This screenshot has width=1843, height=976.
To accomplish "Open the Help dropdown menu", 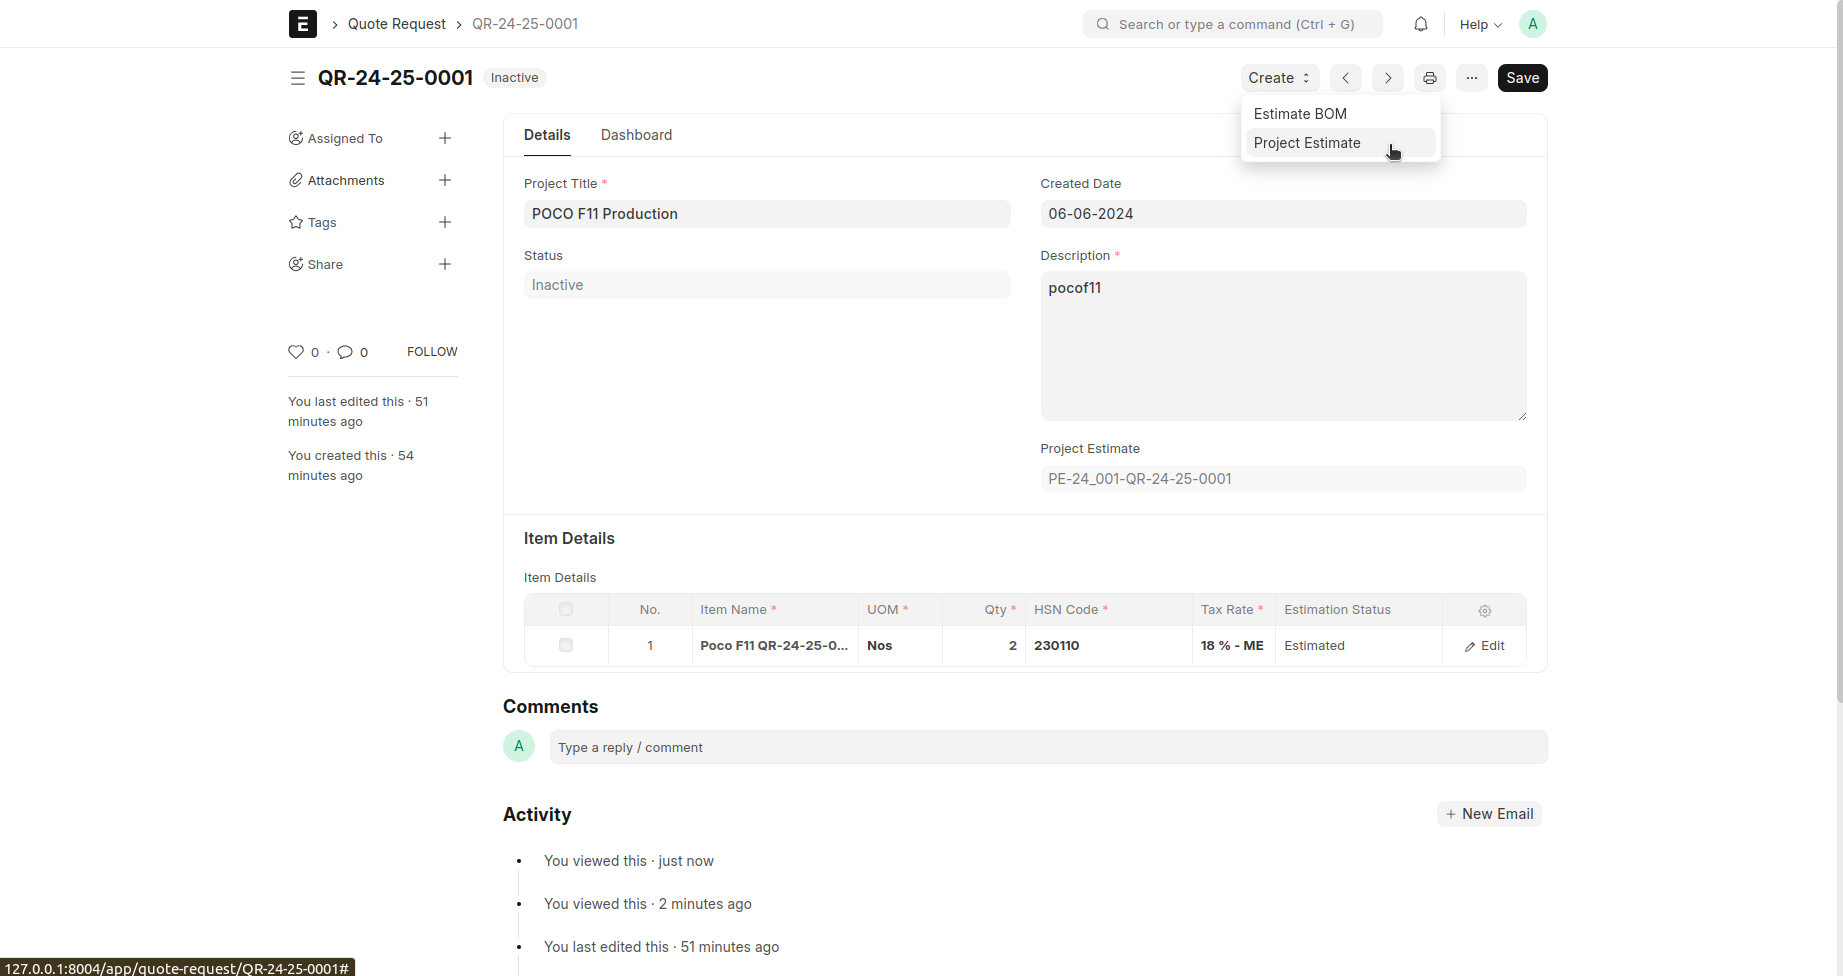I will pyautogui.click(x=1480, y=24).
